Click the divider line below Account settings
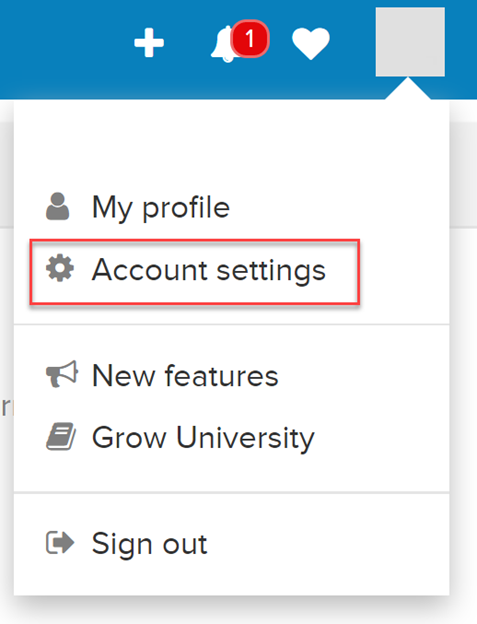 232,324
